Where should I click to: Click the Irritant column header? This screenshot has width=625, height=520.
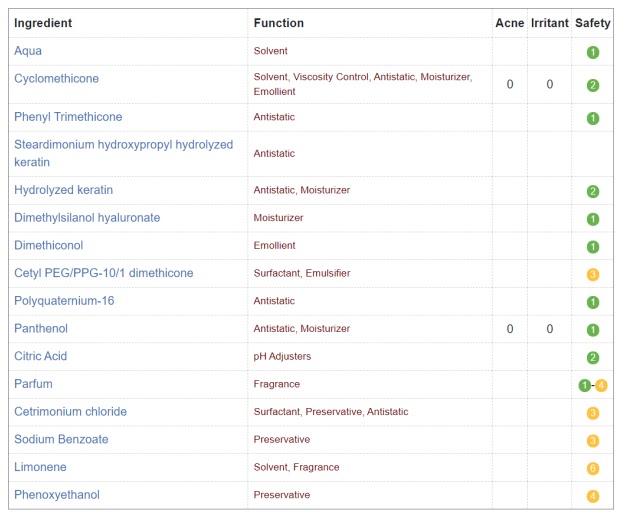tap(550, 23)
